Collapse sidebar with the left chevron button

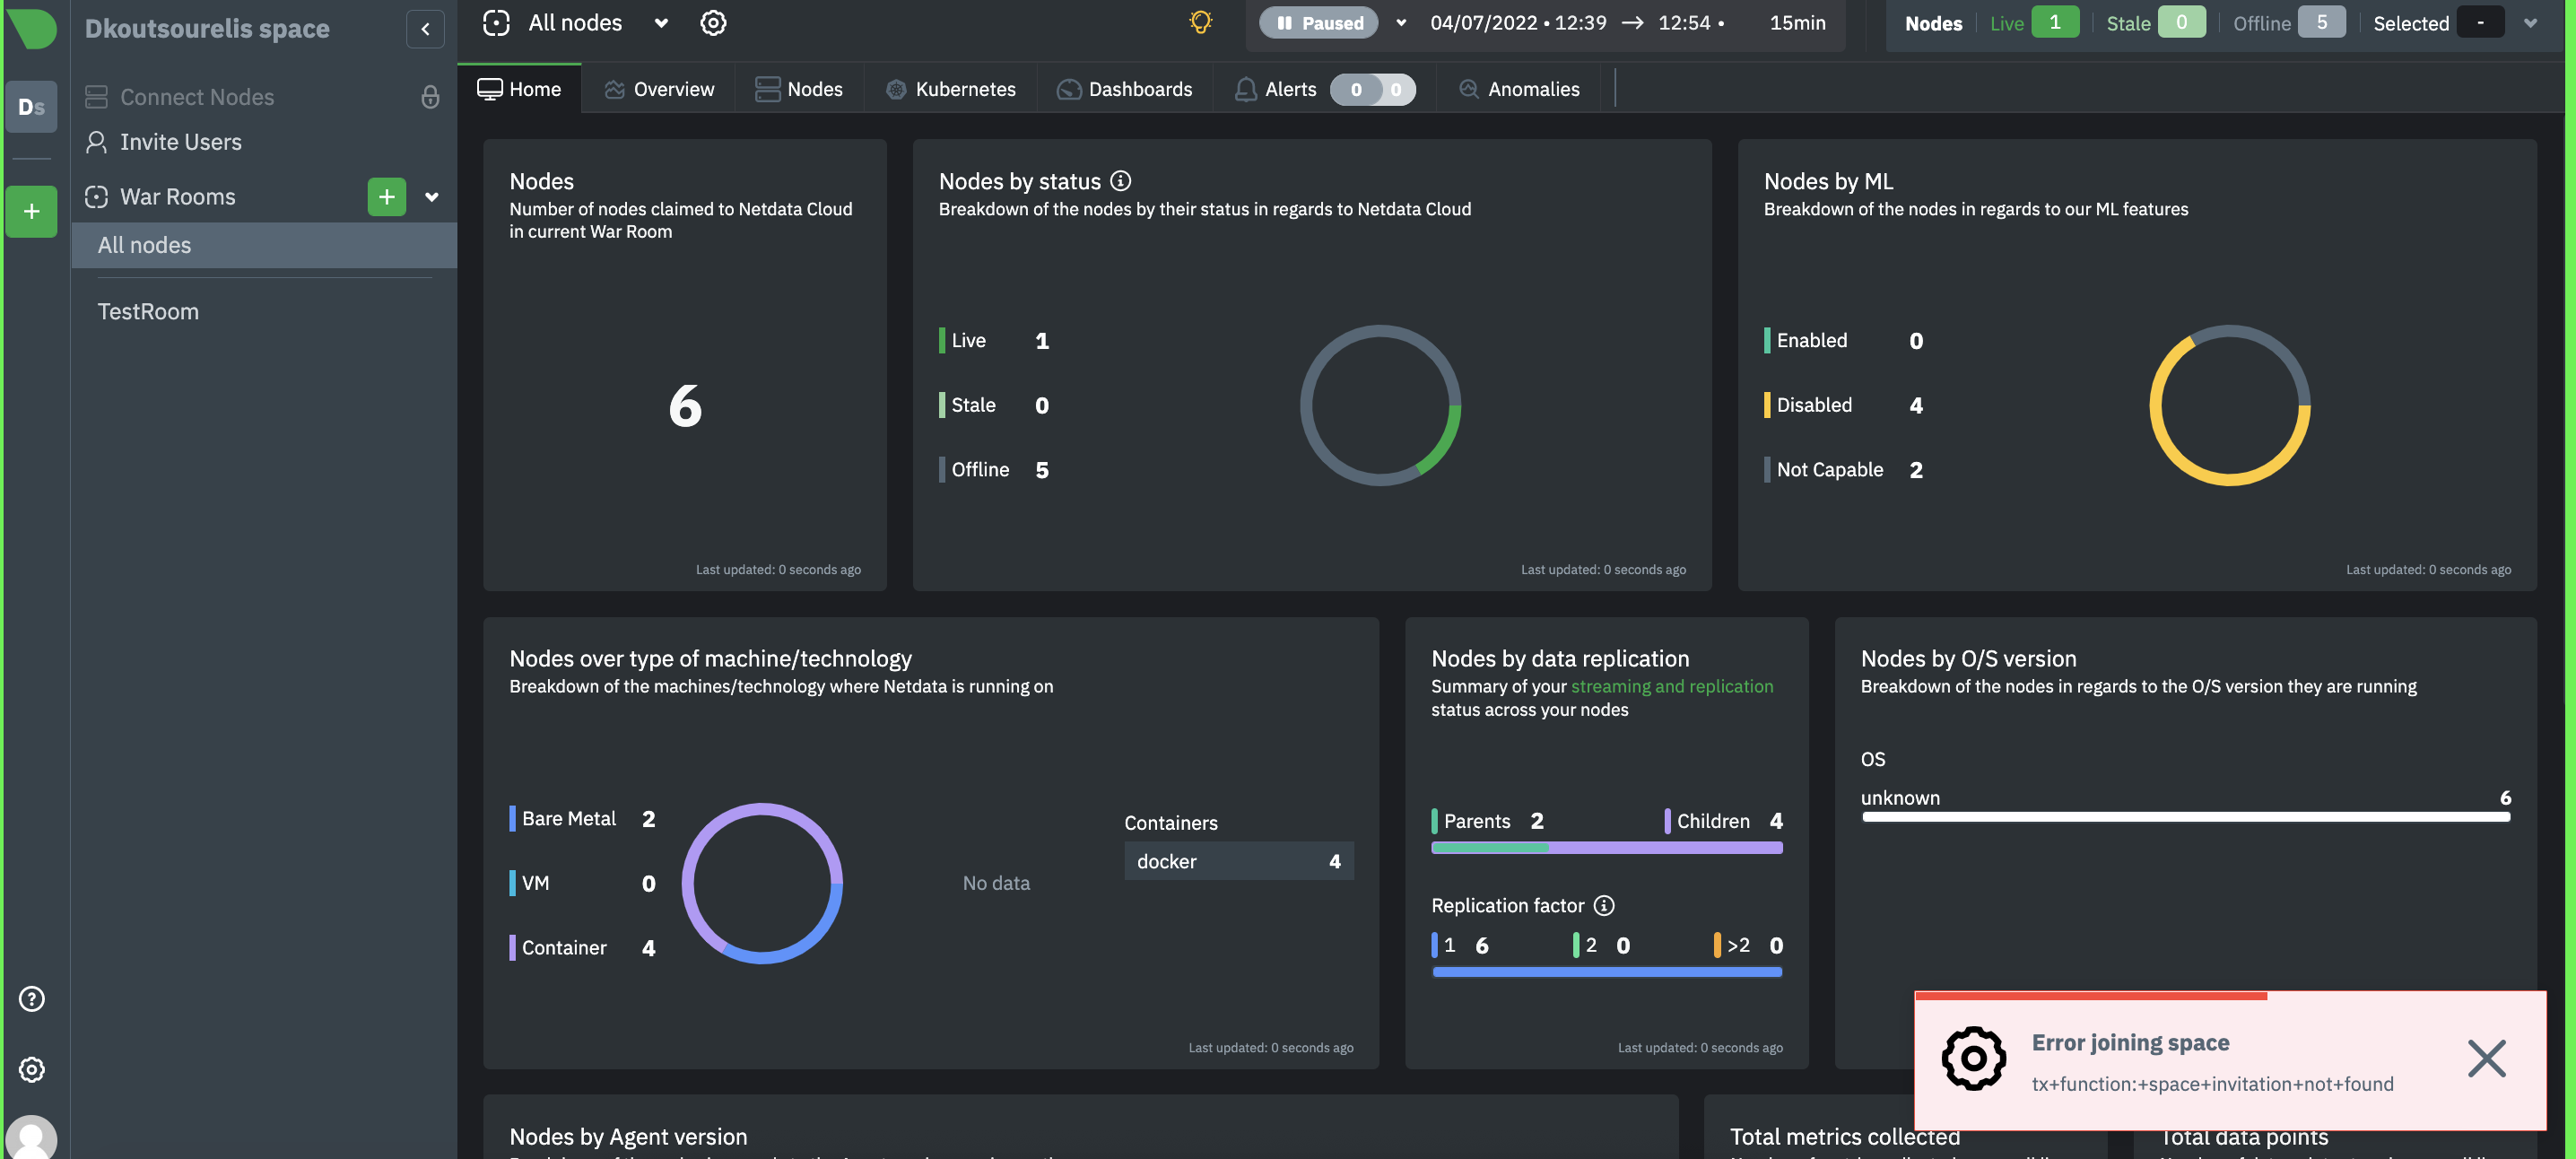tap(425, 29)
